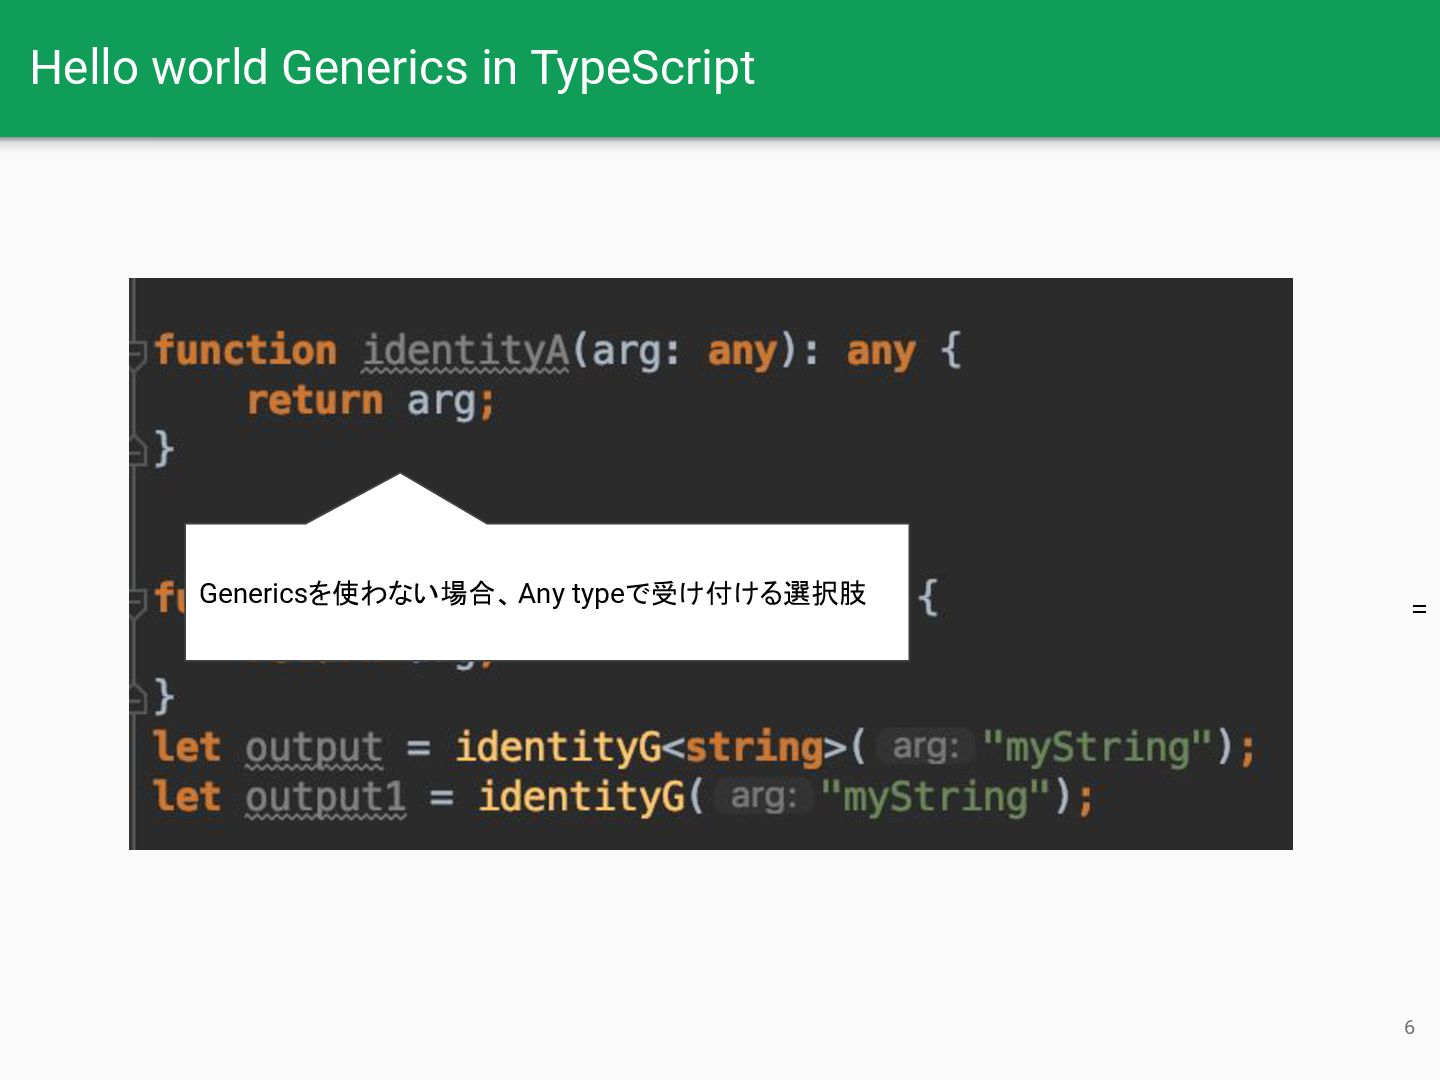Click the slide title 'Hello world Generics in TypeScript'
The image size is (1440, 1080).
coord(392,68)
